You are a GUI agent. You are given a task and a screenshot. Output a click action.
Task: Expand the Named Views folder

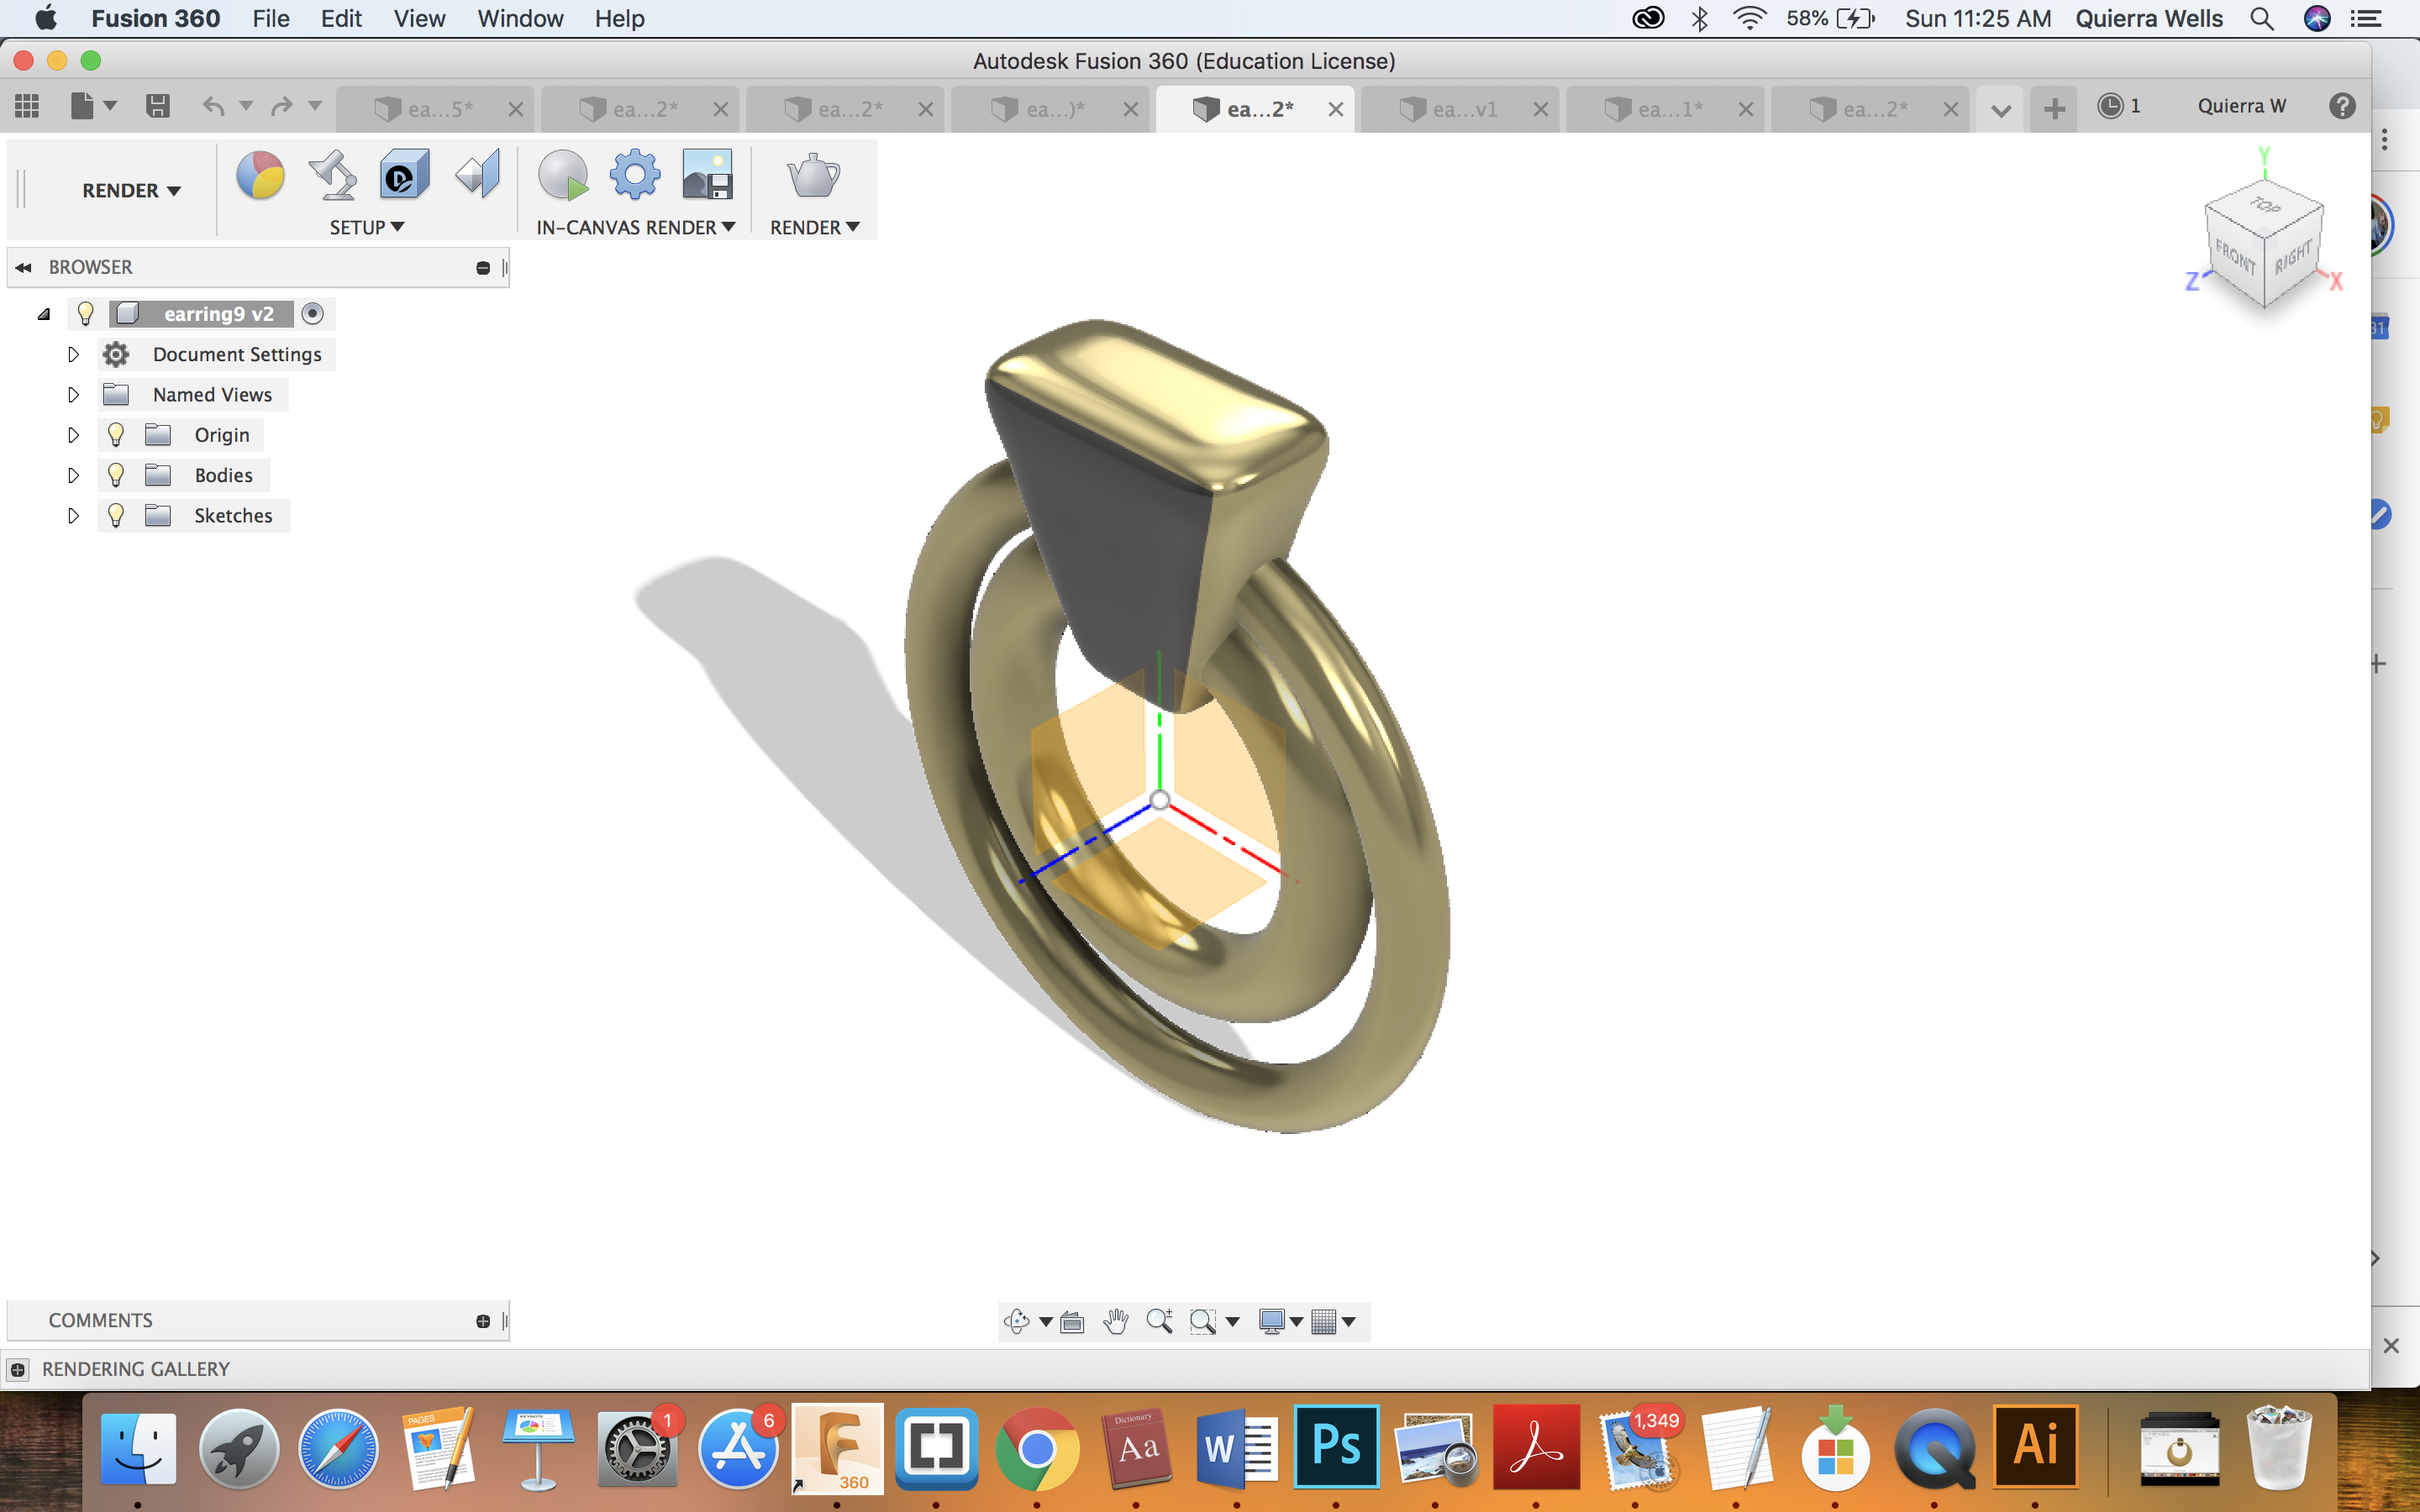(x=73, y=395)
